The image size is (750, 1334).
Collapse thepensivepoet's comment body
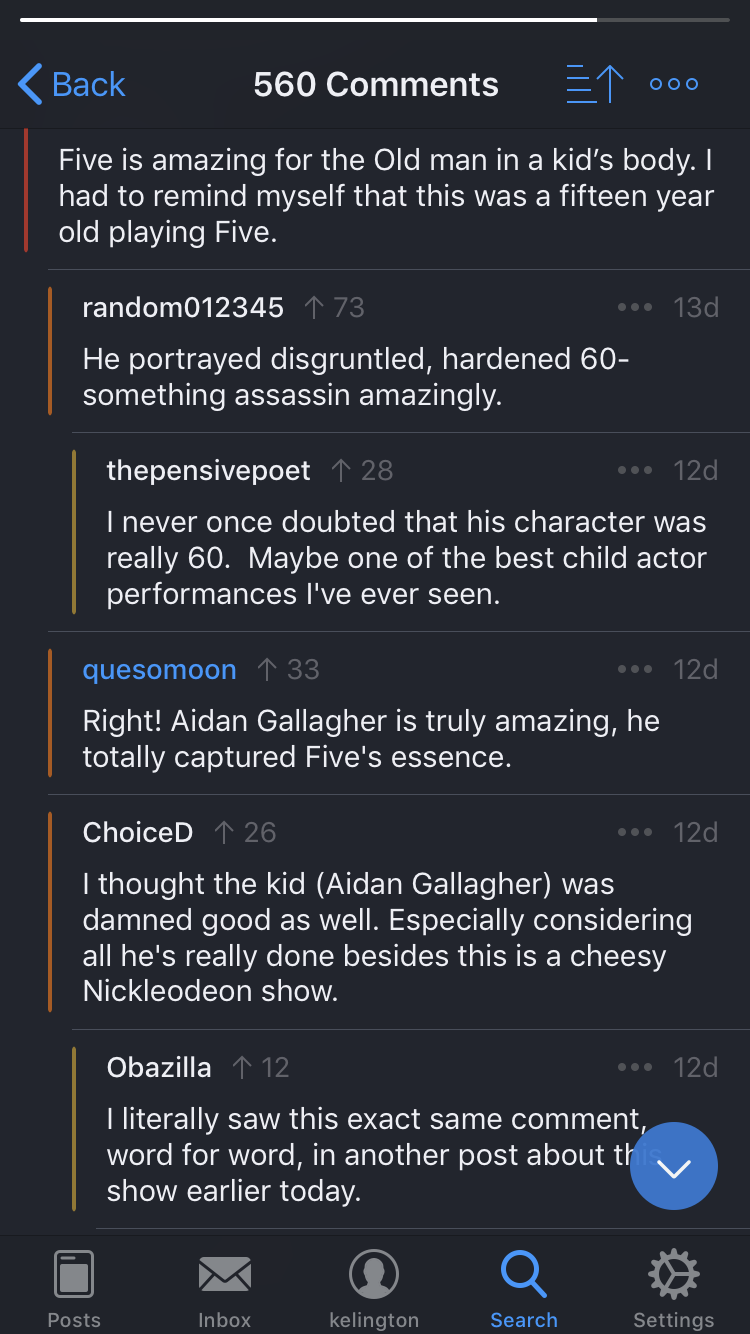click(406, 558)
